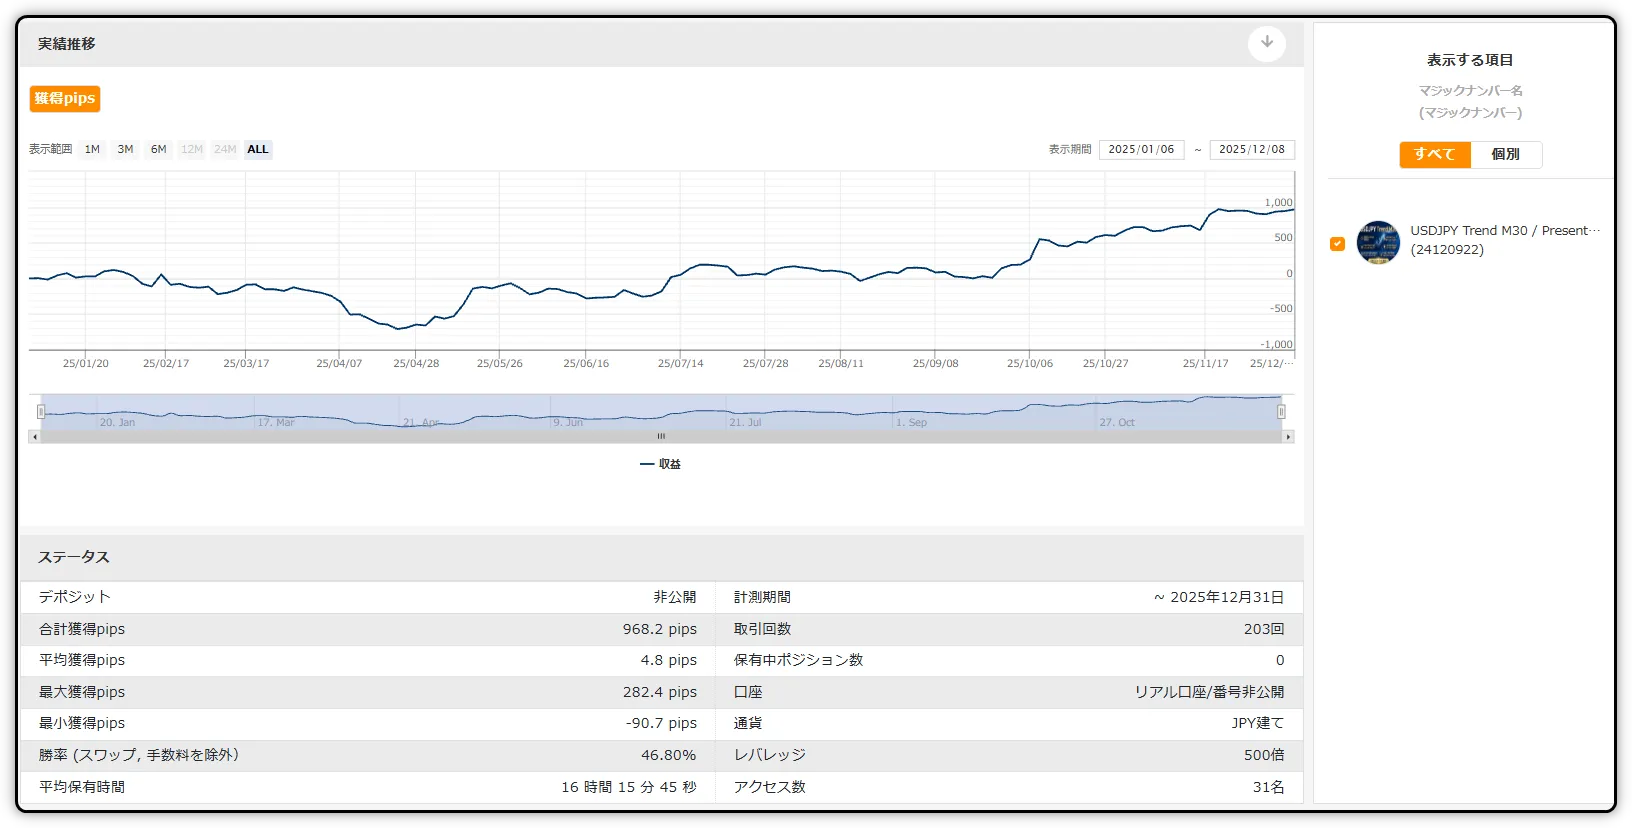Click the -500 y-axis label

point(1282,308)
